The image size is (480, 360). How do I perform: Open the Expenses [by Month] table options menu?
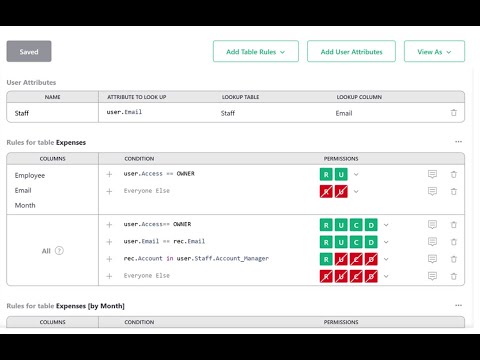click(x=459, y=305)
